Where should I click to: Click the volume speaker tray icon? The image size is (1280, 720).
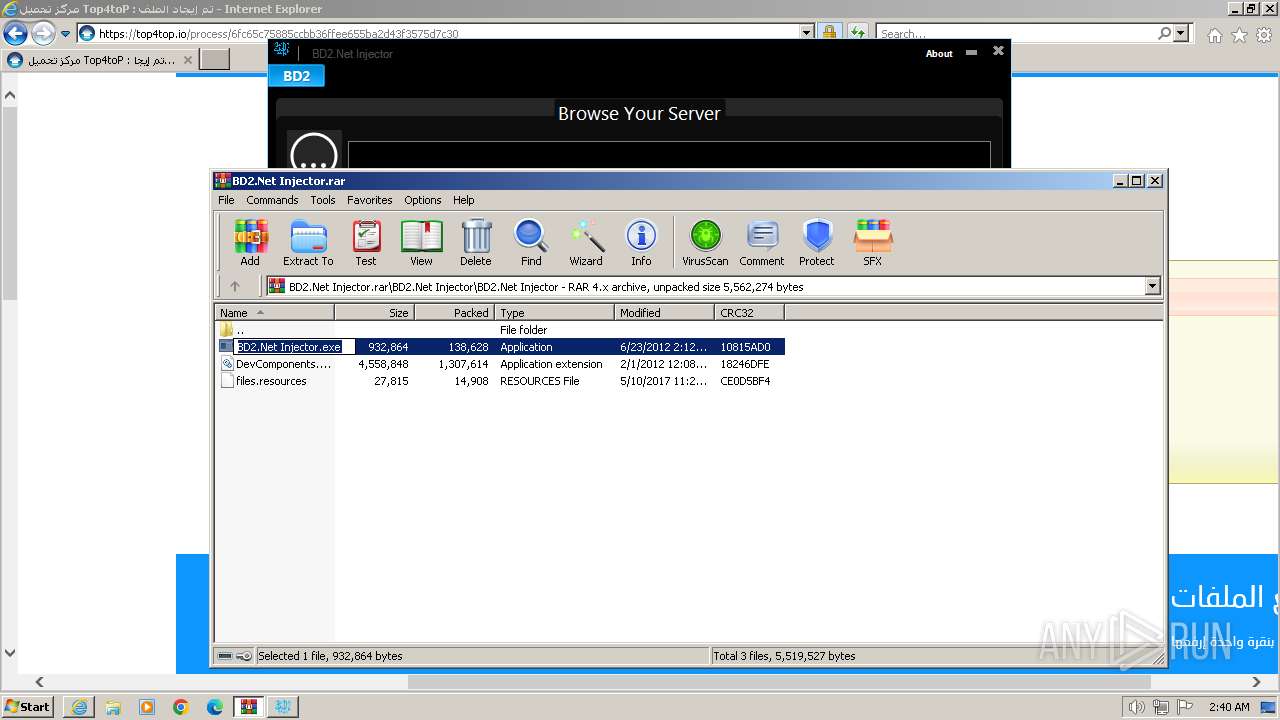coord(1136,707)
